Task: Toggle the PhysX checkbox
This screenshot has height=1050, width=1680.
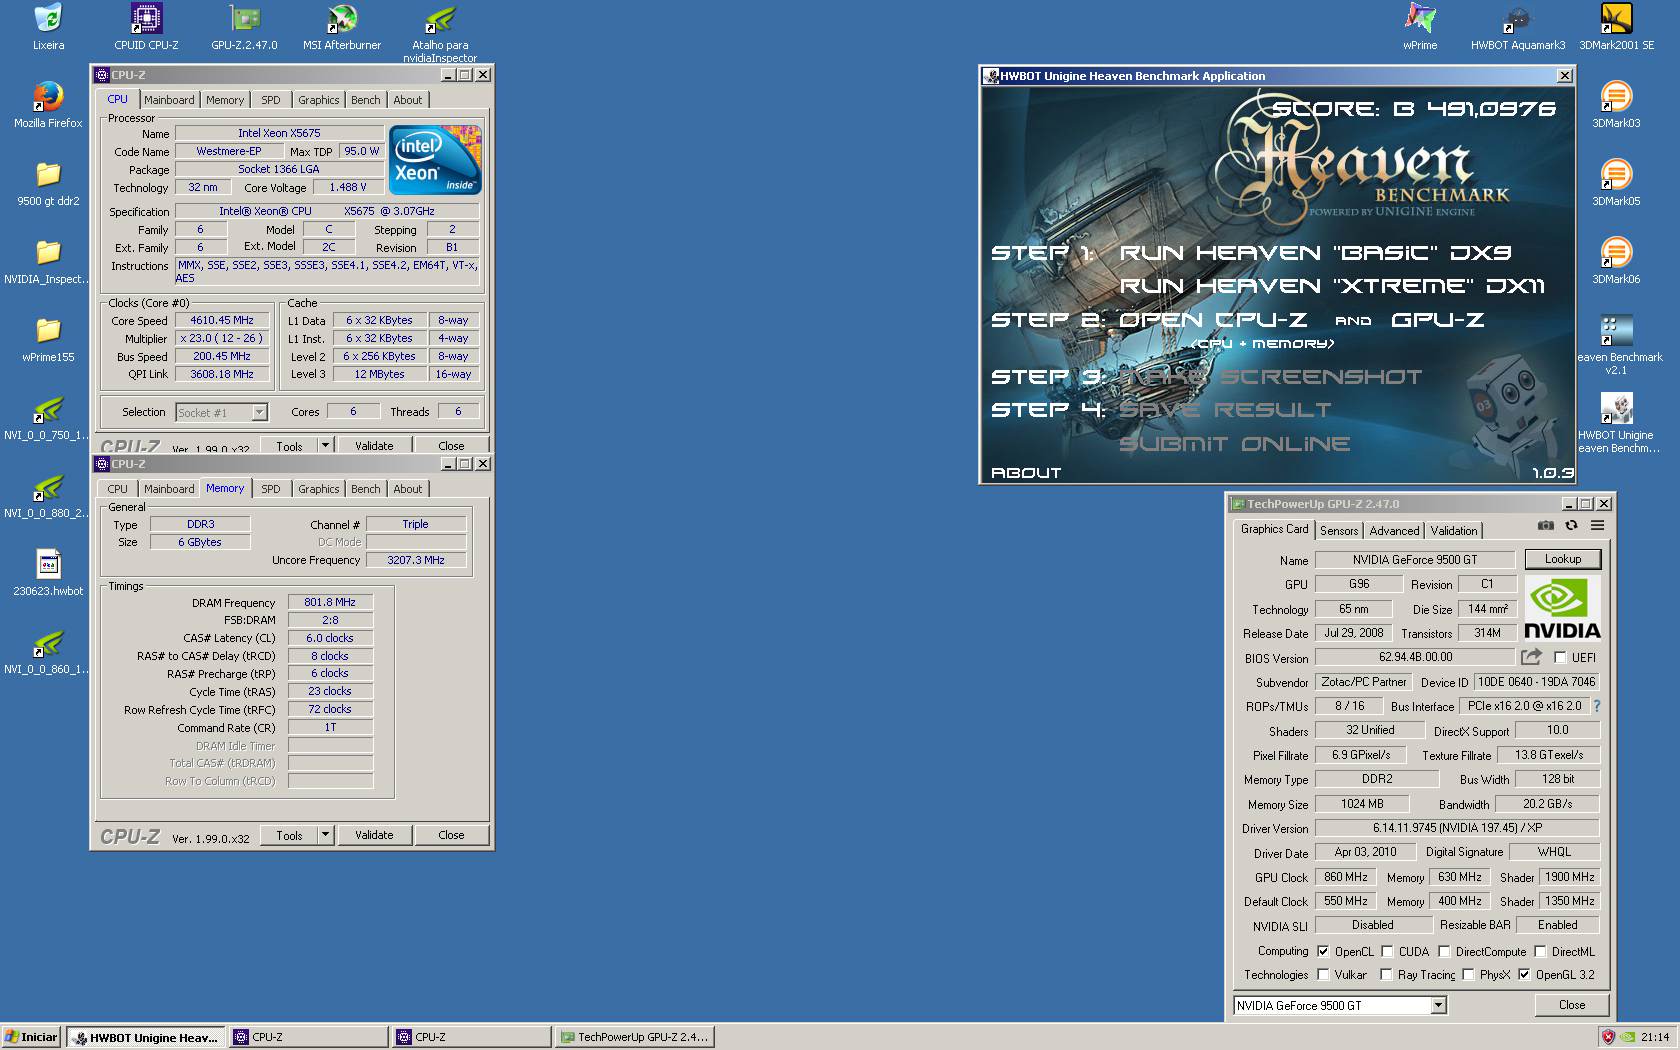Action: point(1468,975)
